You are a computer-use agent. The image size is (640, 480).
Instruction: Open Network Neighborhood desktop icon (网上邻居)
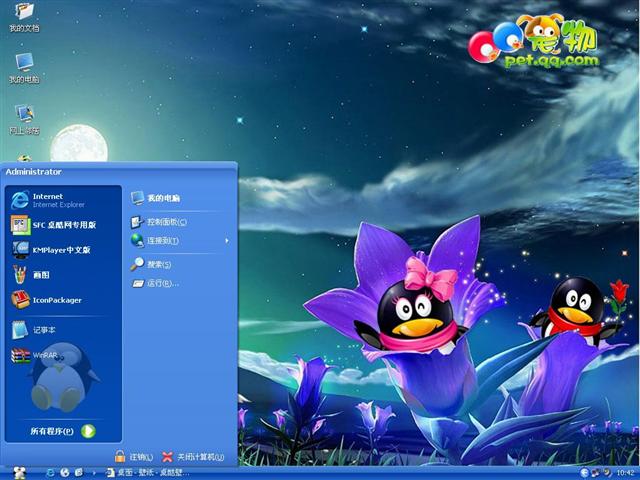(x=24, y=120)
